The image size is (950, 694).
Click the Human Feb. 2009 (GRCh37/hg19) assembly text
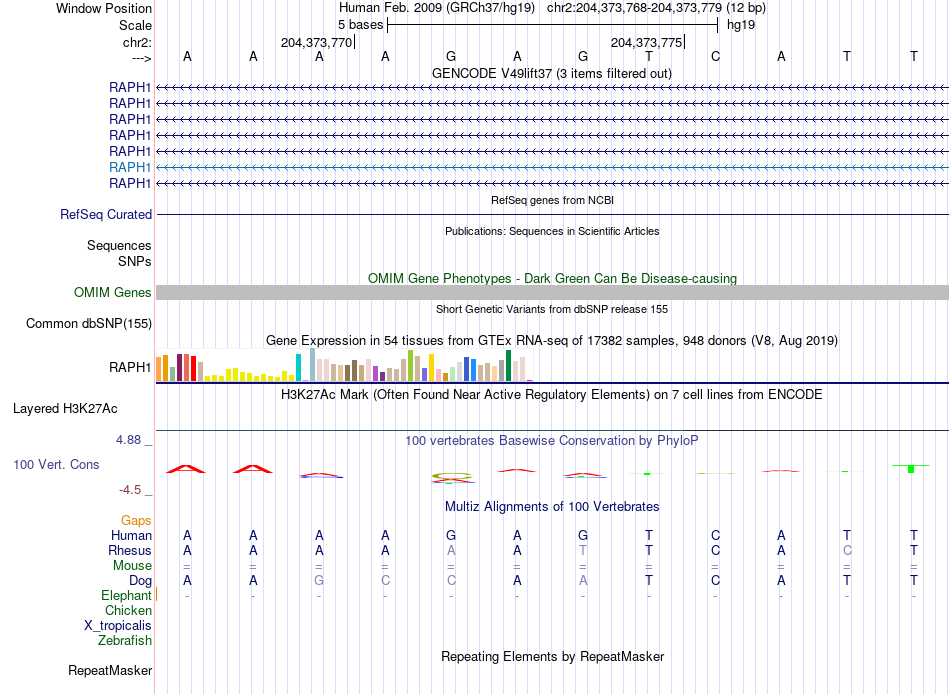pyautogui.click(x=437, y=8)
